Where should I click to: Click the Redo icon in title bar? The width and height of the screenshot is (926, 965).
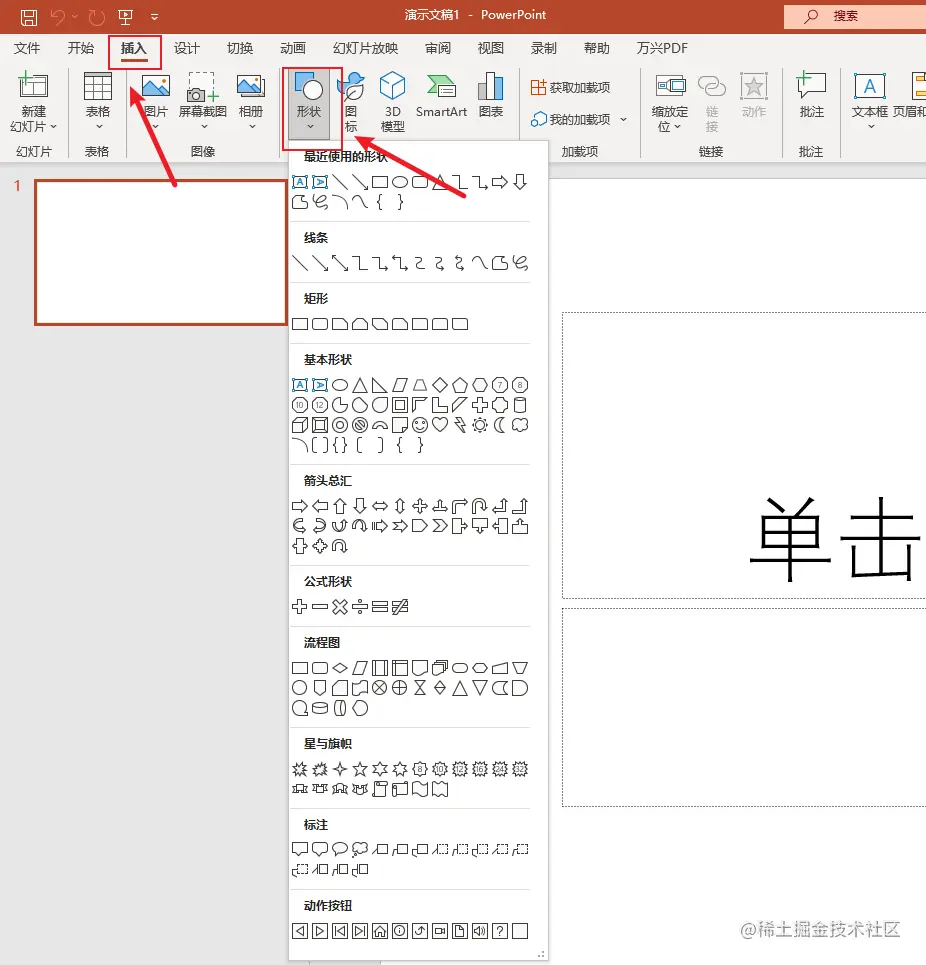tap(97, 17)
